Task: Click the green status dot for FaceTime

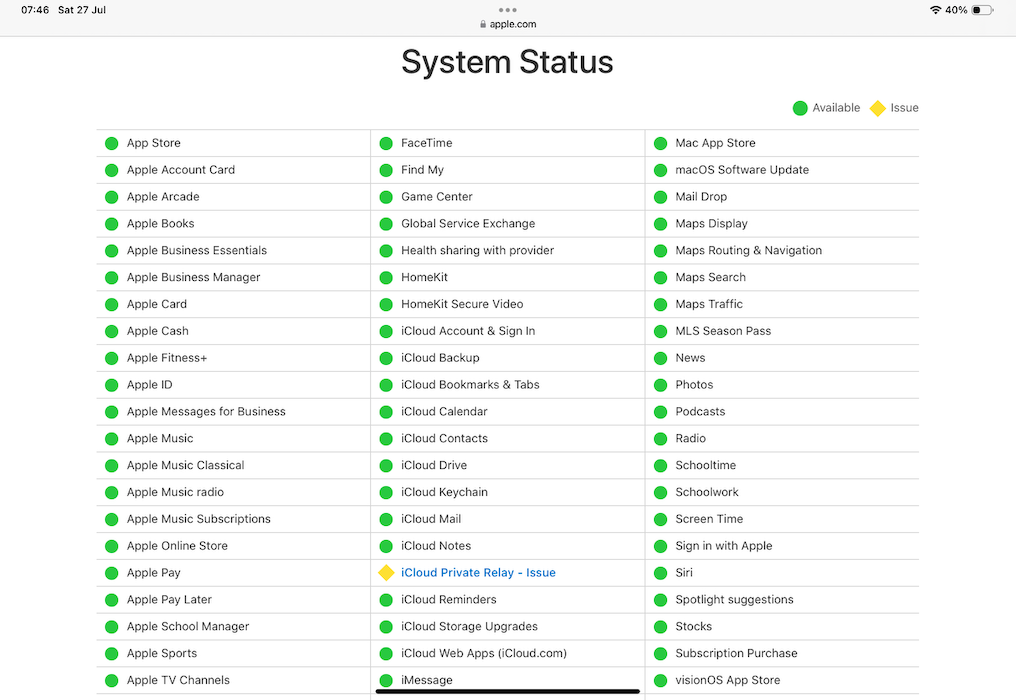Action: click(386, 143)
